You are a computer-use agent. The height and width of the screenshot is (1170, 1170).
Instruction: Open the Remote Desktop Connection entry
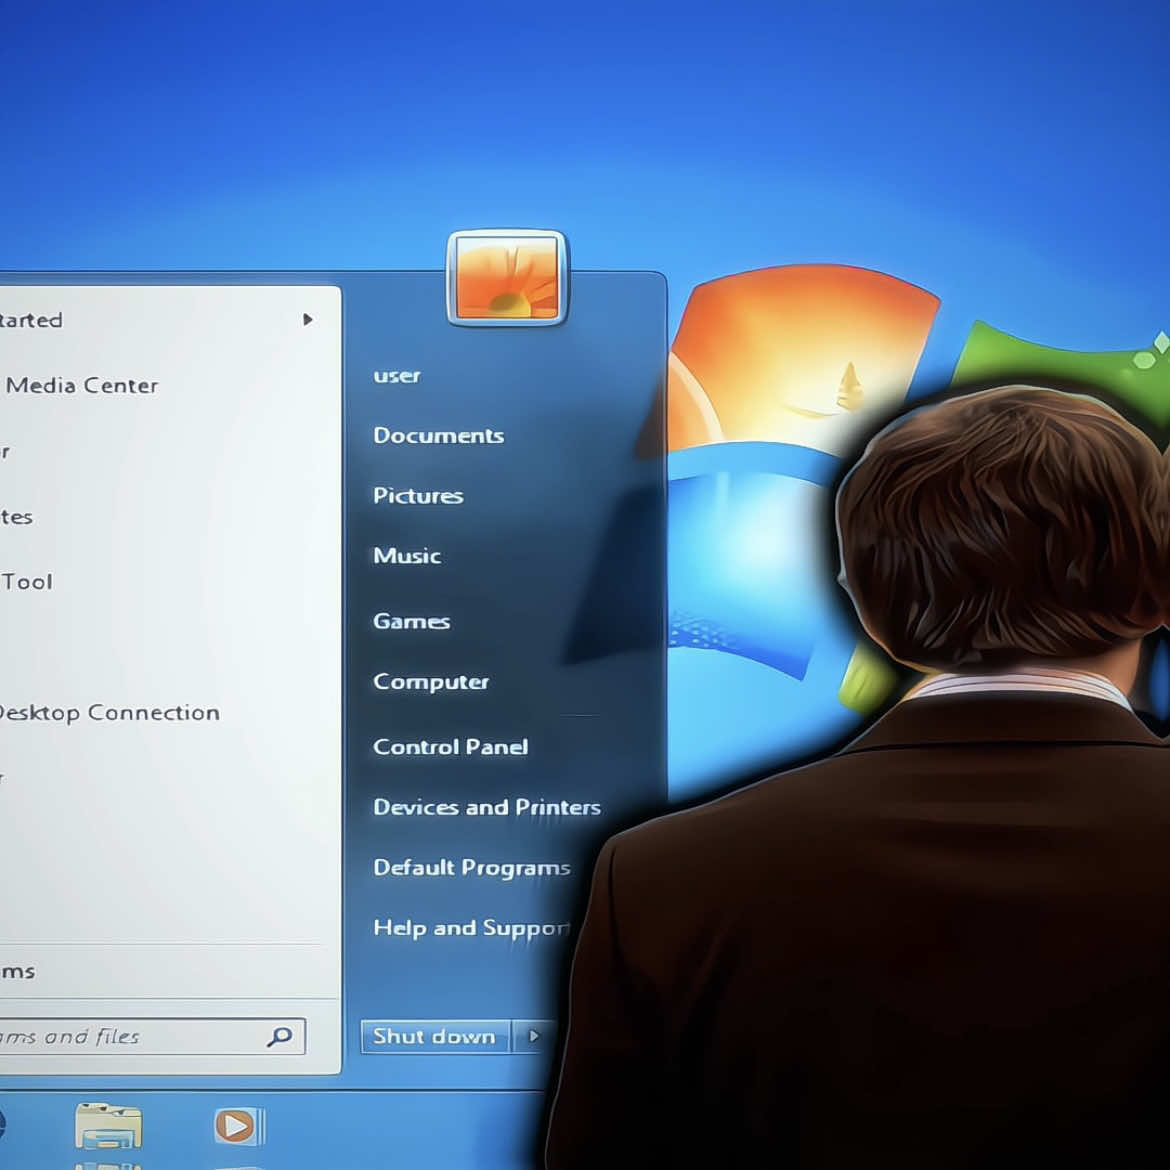pos(110,713)
